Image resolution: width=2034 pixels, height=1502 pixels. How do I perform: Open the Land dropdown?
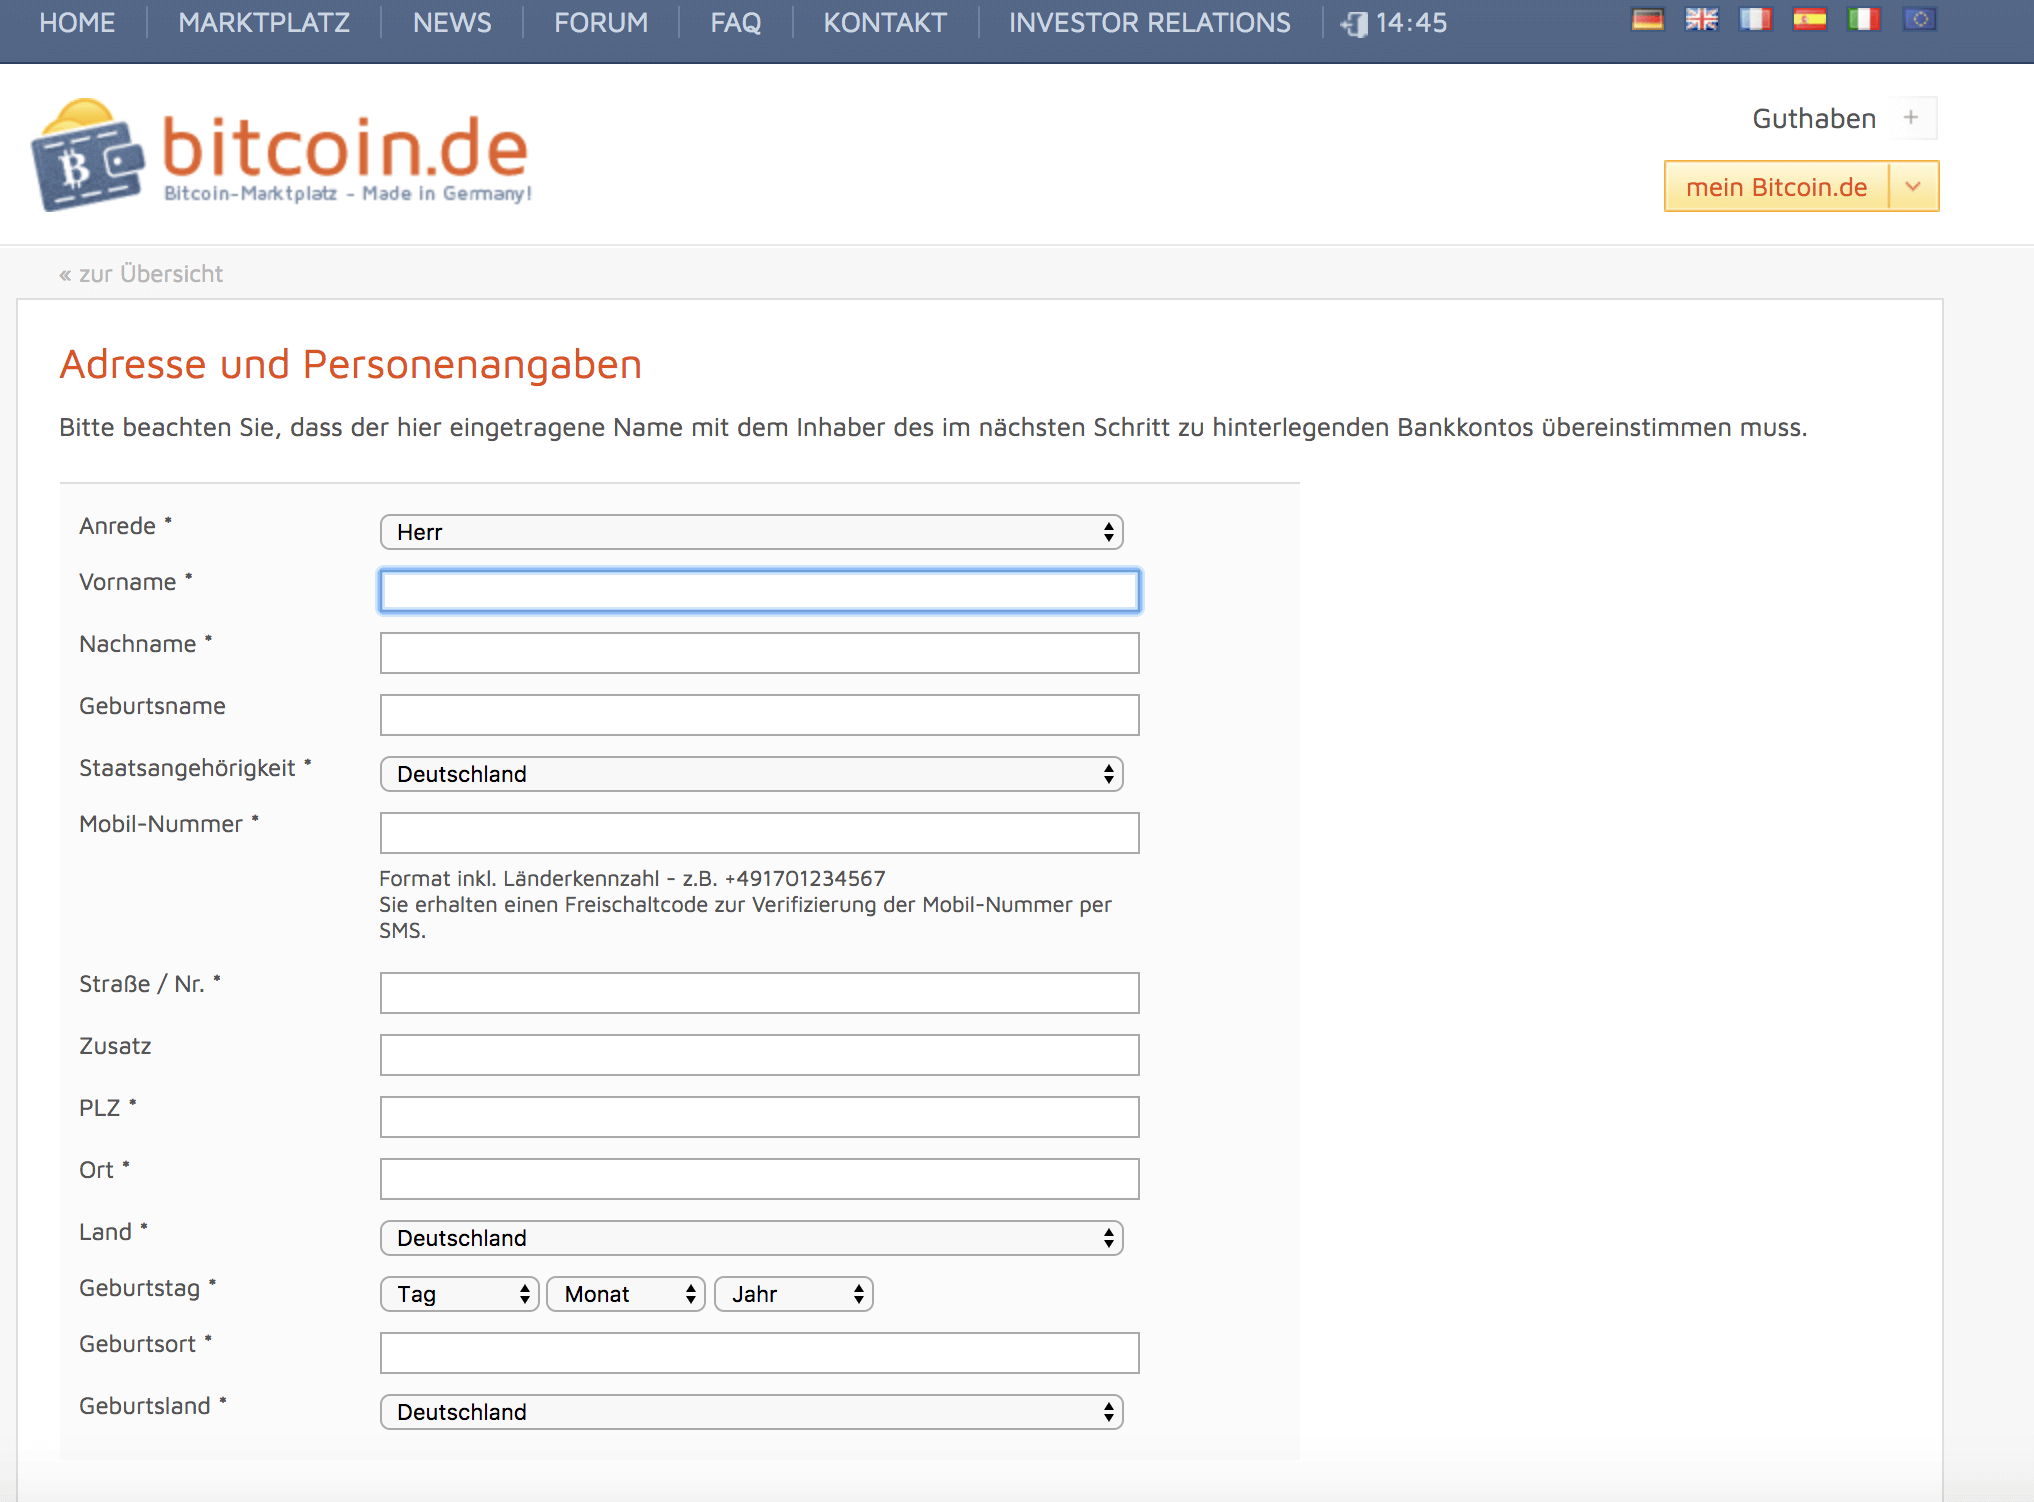pos(752,1238)
